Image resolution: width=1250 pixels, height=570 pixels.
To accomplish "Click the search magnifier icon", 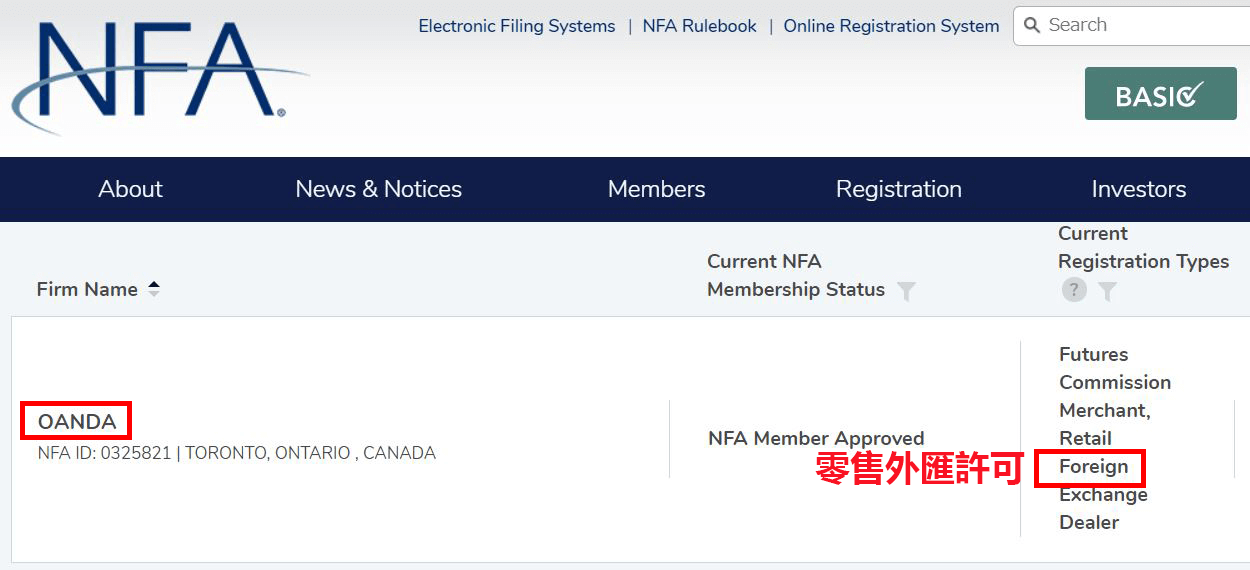I will point(1033,25).
